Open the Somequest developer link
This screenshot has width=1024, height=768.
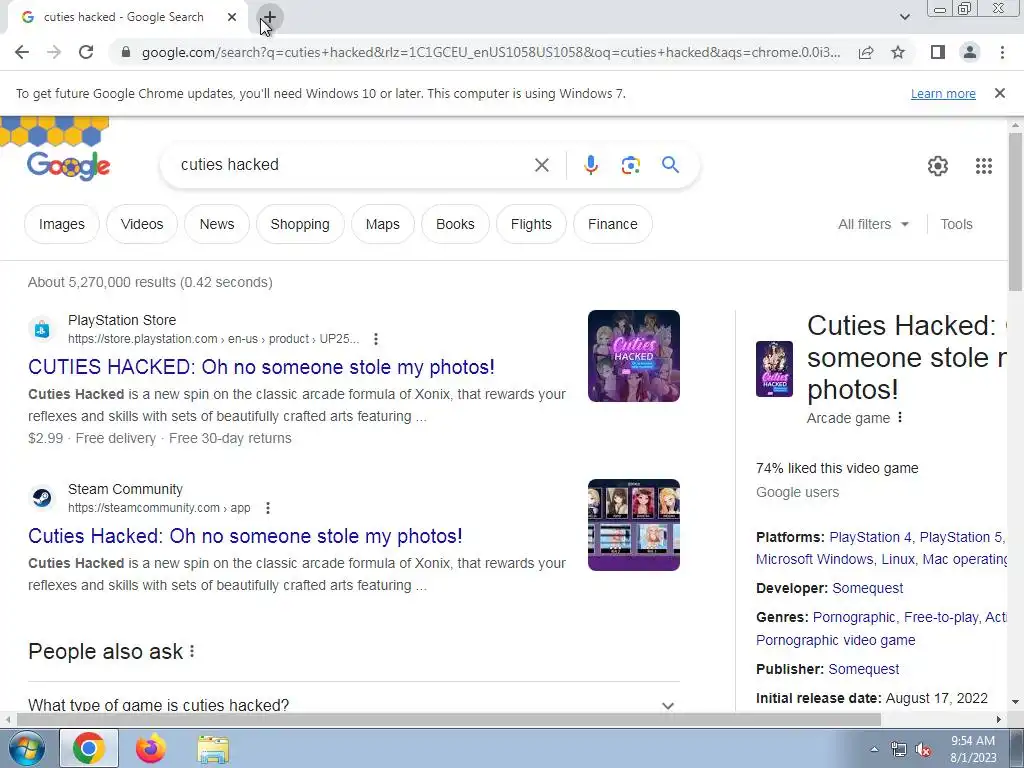[867, 588]
